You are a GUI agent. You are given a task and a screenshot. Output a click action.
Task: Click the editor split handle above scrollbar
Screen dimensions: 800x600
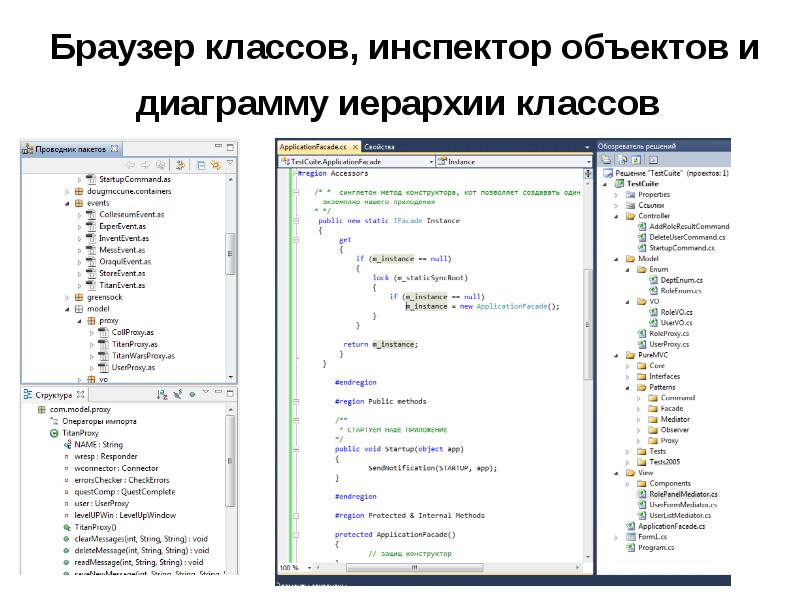click(x=588, y=173)
